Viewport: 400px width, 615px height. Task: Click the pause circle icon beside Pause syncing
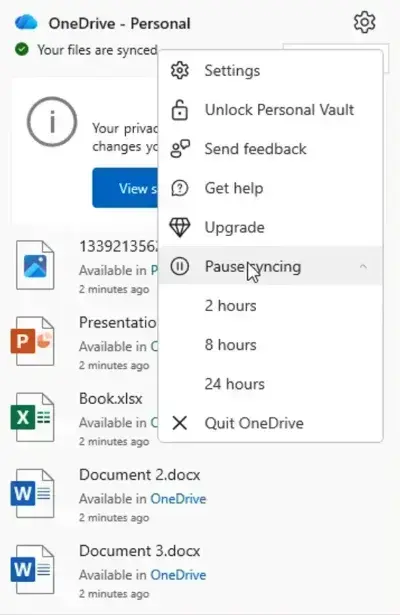[180, 267]
